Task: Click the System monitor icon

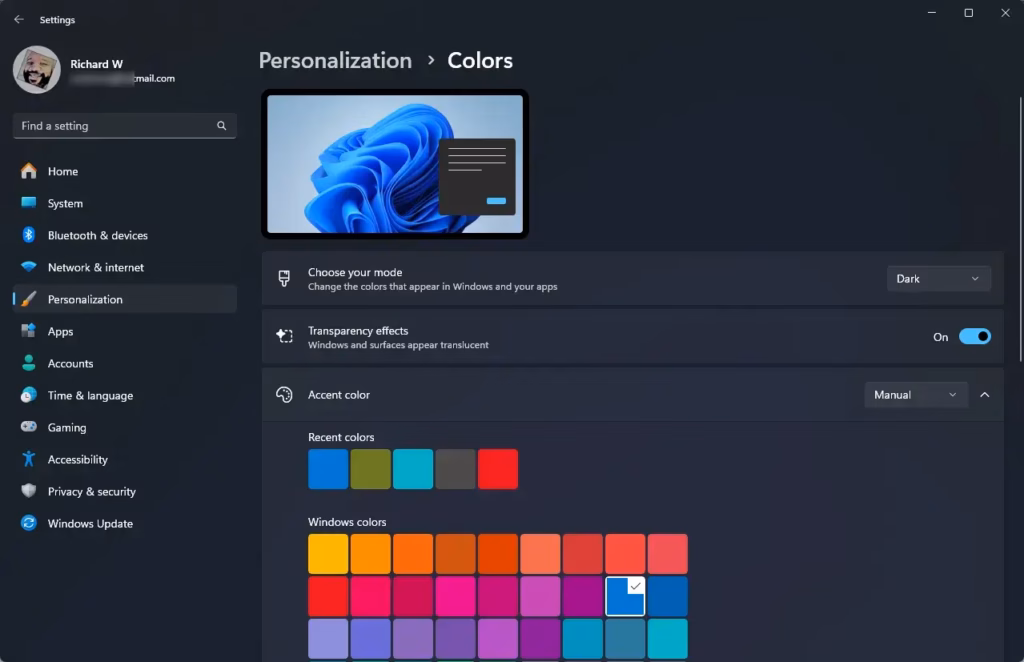Action: (x=29, y=203)
